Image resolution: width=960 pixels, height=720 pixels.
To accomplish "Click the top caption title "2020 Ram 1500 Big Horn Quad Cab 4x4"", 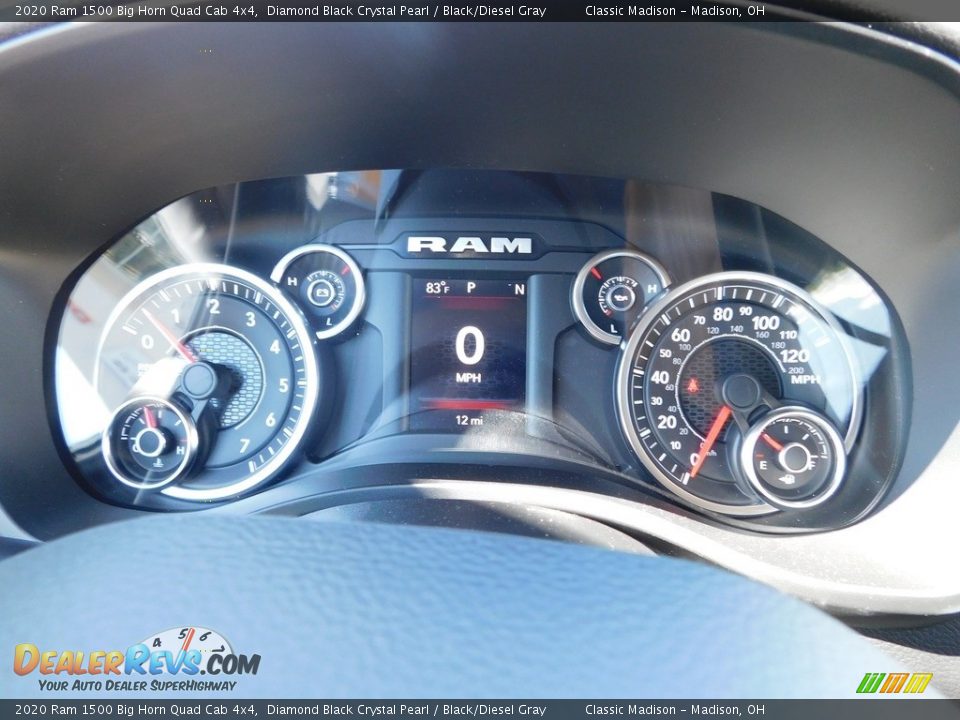I will pos(136,11).
